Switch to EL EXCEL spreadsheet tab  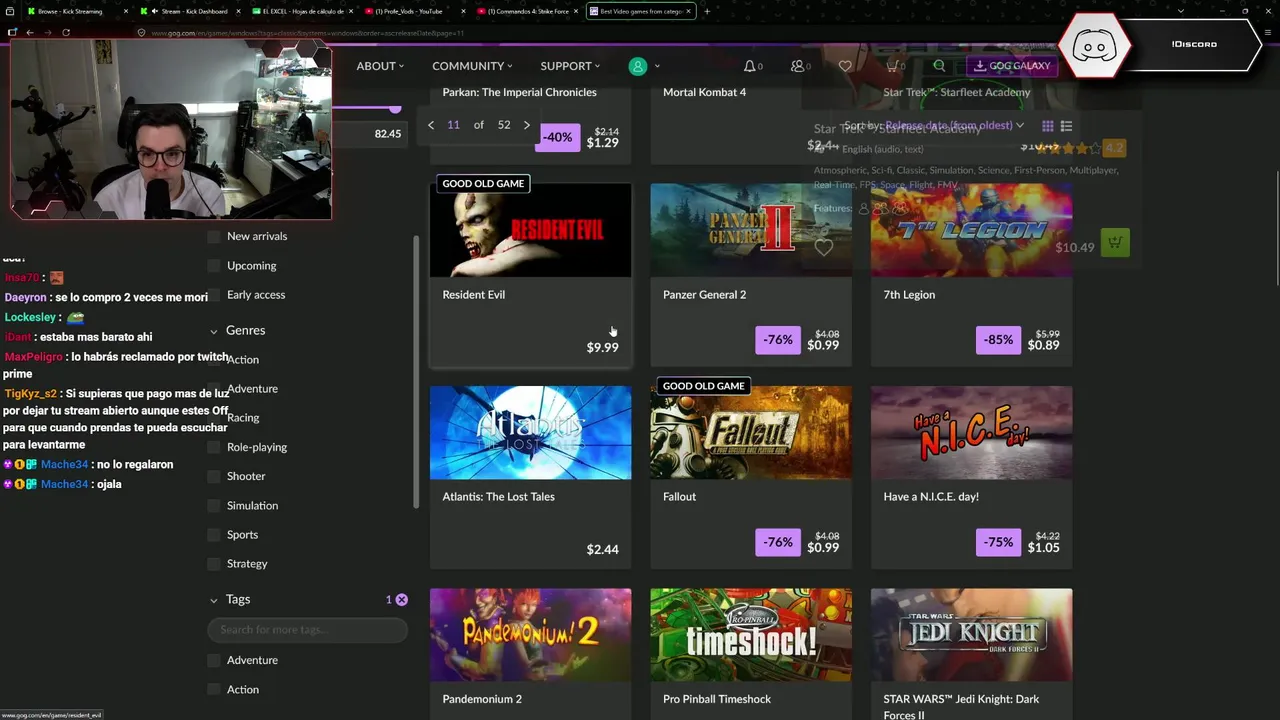(x=303, y=11)
